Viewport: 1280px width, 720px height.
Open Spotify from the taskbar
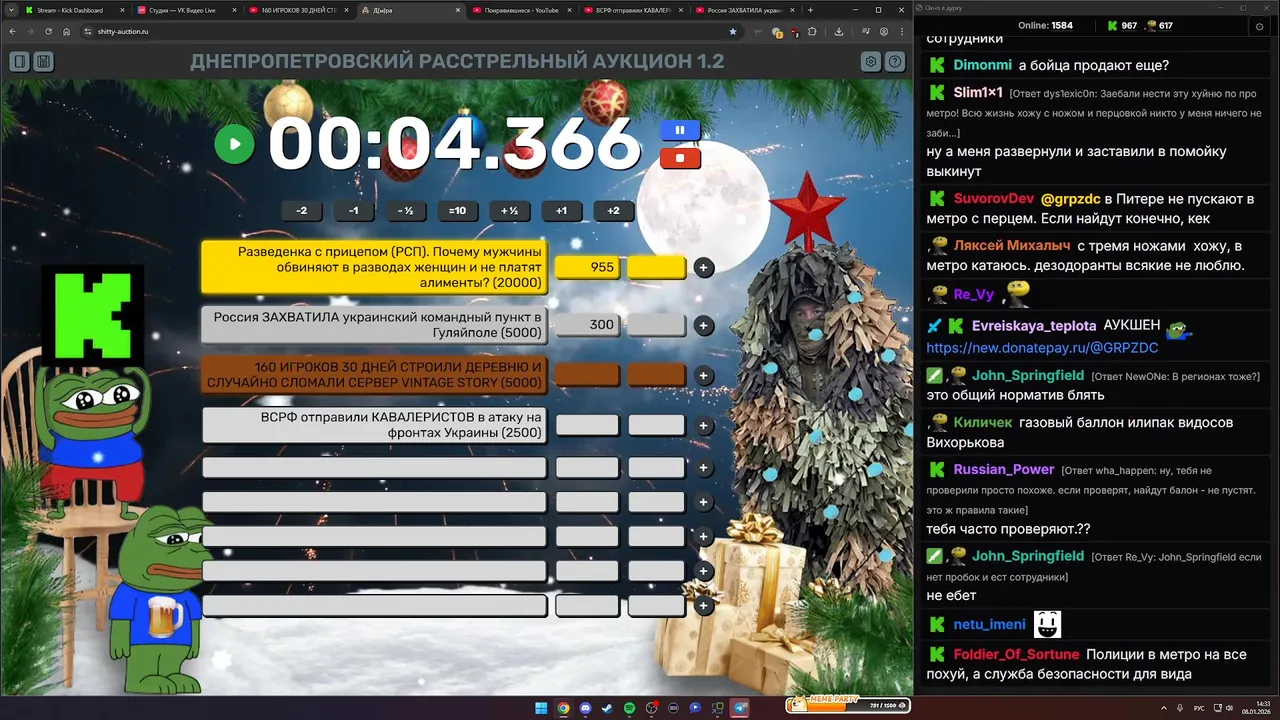point(629,708)
